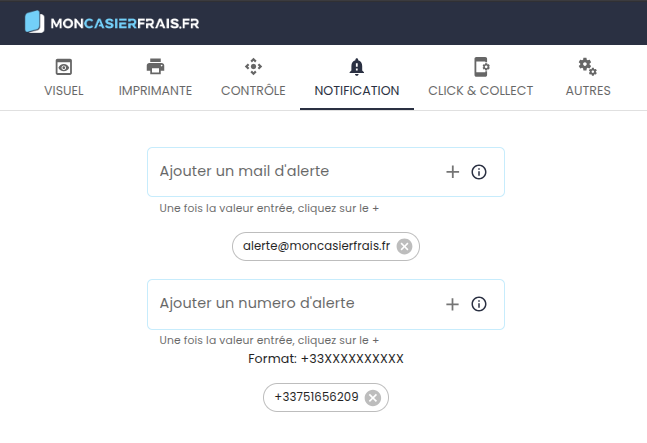The image size is (647, 443).
Task: Click the Notification bell icon
Action: click(x=357, y=67)
